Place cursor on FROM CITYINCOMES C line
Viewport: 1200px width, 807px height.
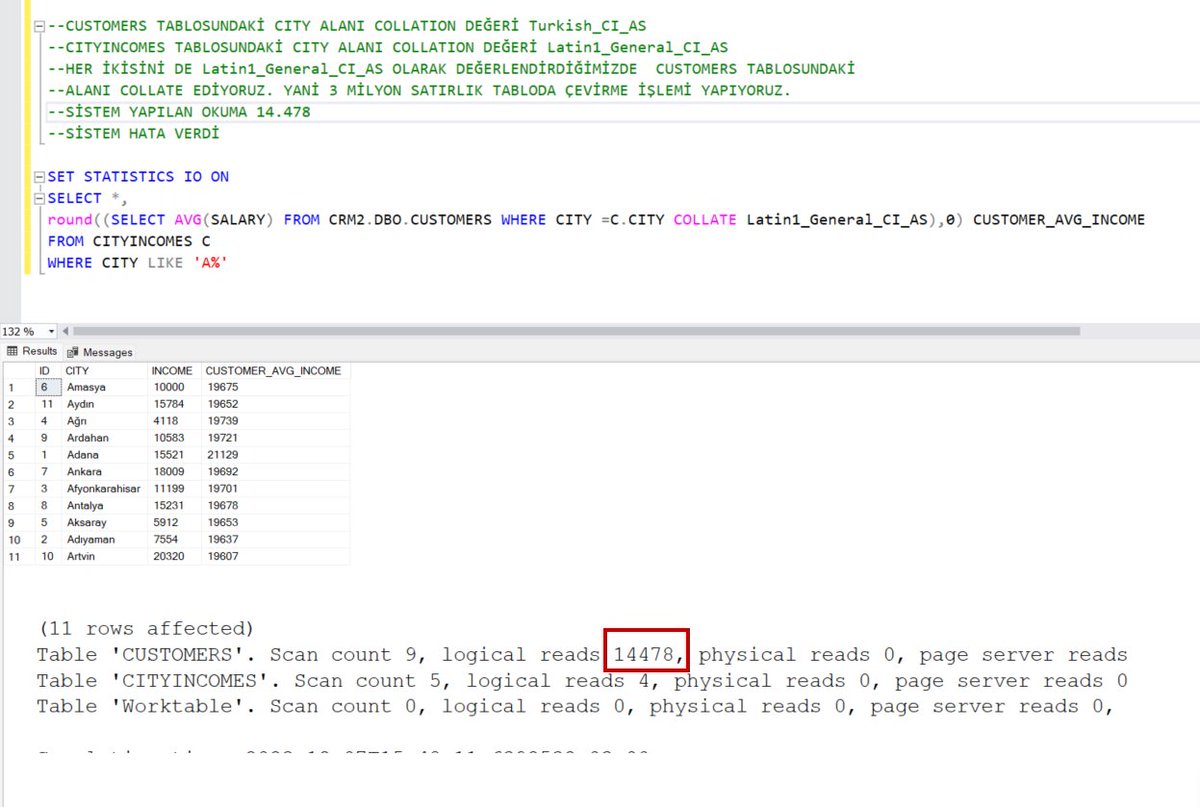coord(129,241)
